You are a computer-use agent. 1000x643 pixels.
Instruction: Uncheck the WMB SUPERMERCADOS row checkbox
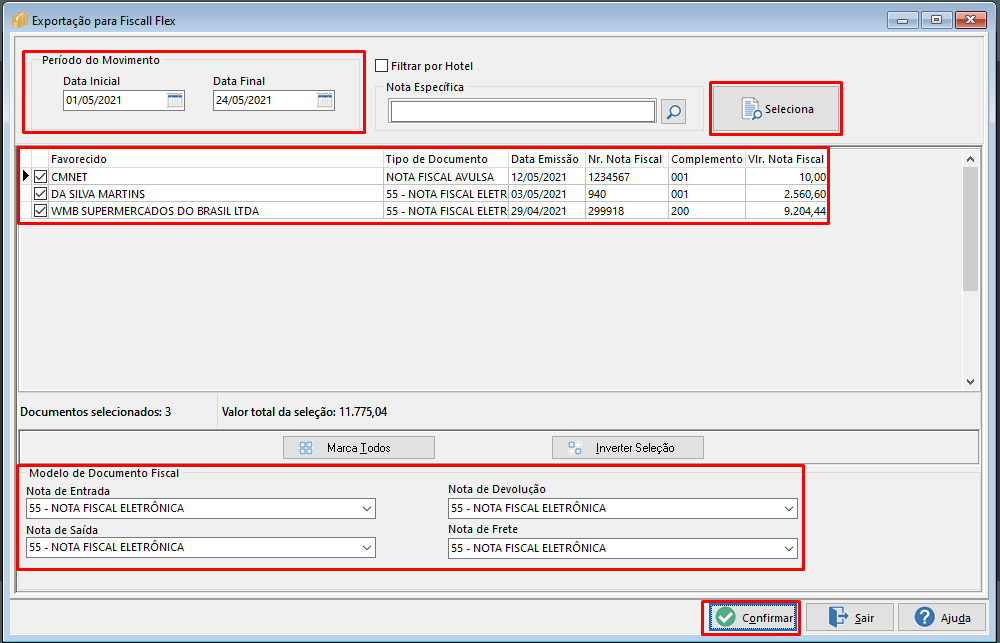pyautogui.click(x=40, y=211)
